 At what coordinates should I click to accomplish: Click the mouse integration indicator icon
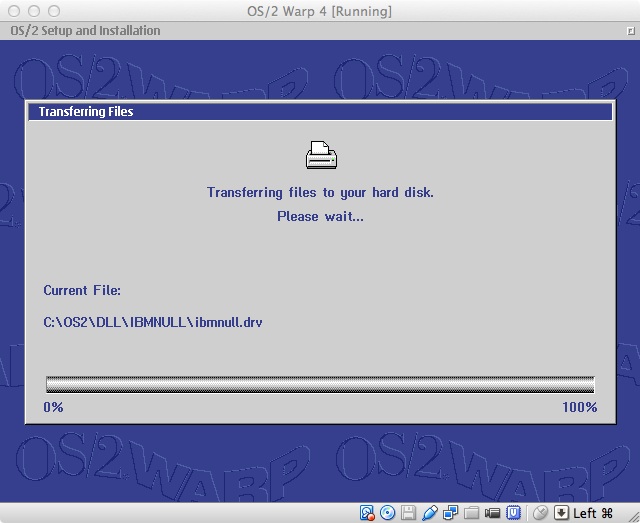point(540,513)
